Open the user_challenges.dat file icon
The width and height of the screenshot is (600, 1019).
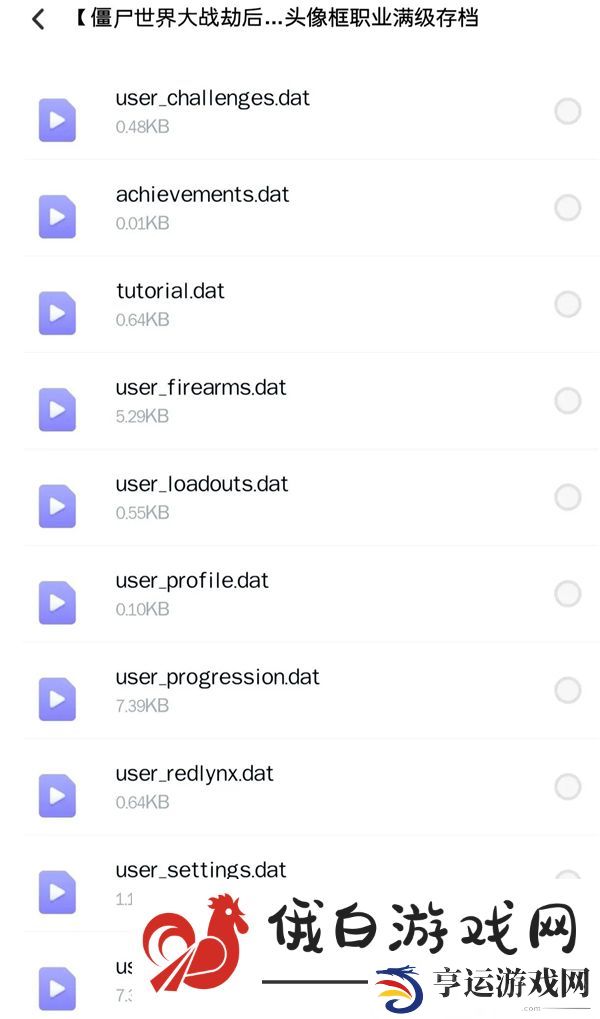57,120
